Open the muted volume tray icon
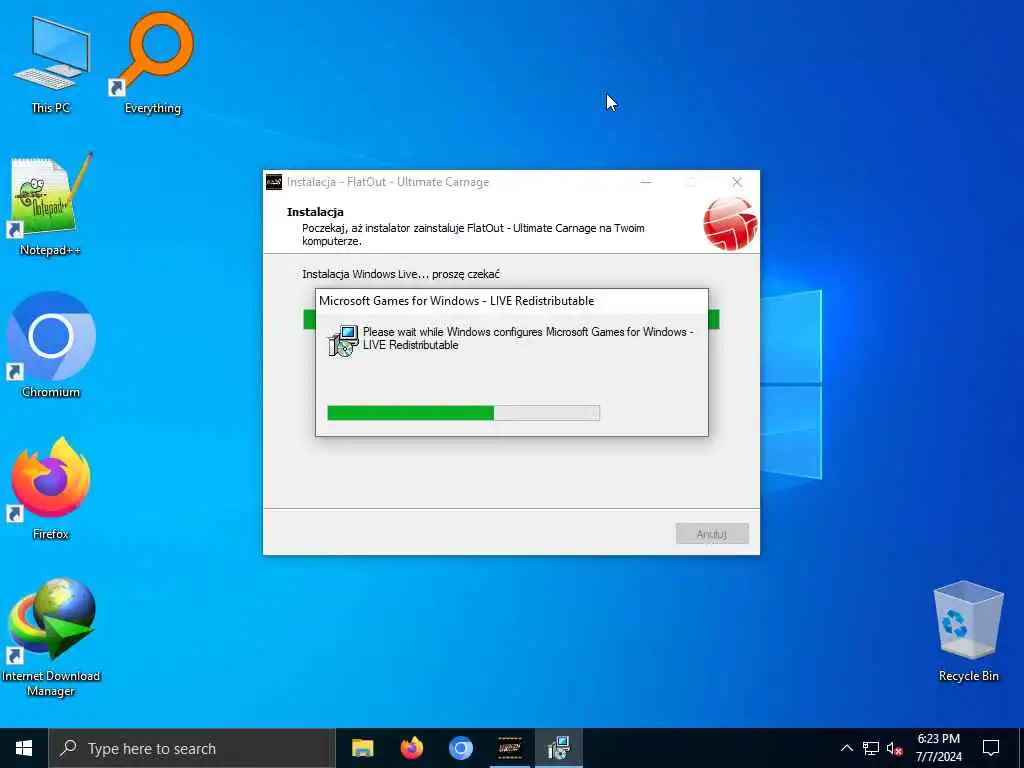 point(894,748)
